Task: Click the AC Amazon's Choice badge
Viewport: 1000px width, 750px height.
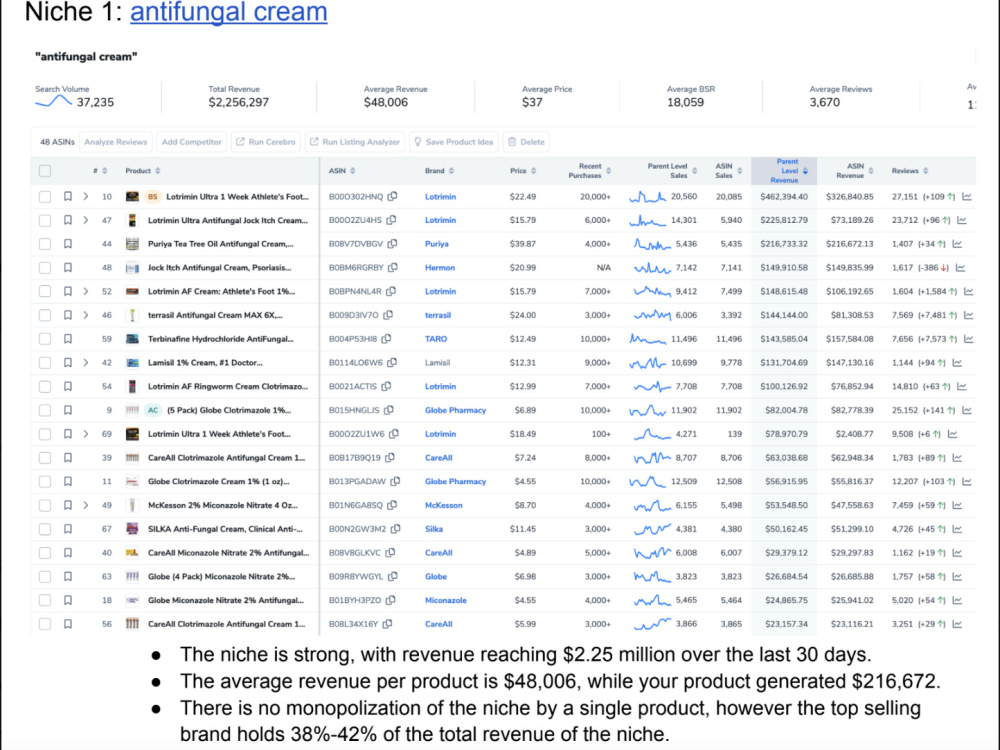Action: coord(153,410)
